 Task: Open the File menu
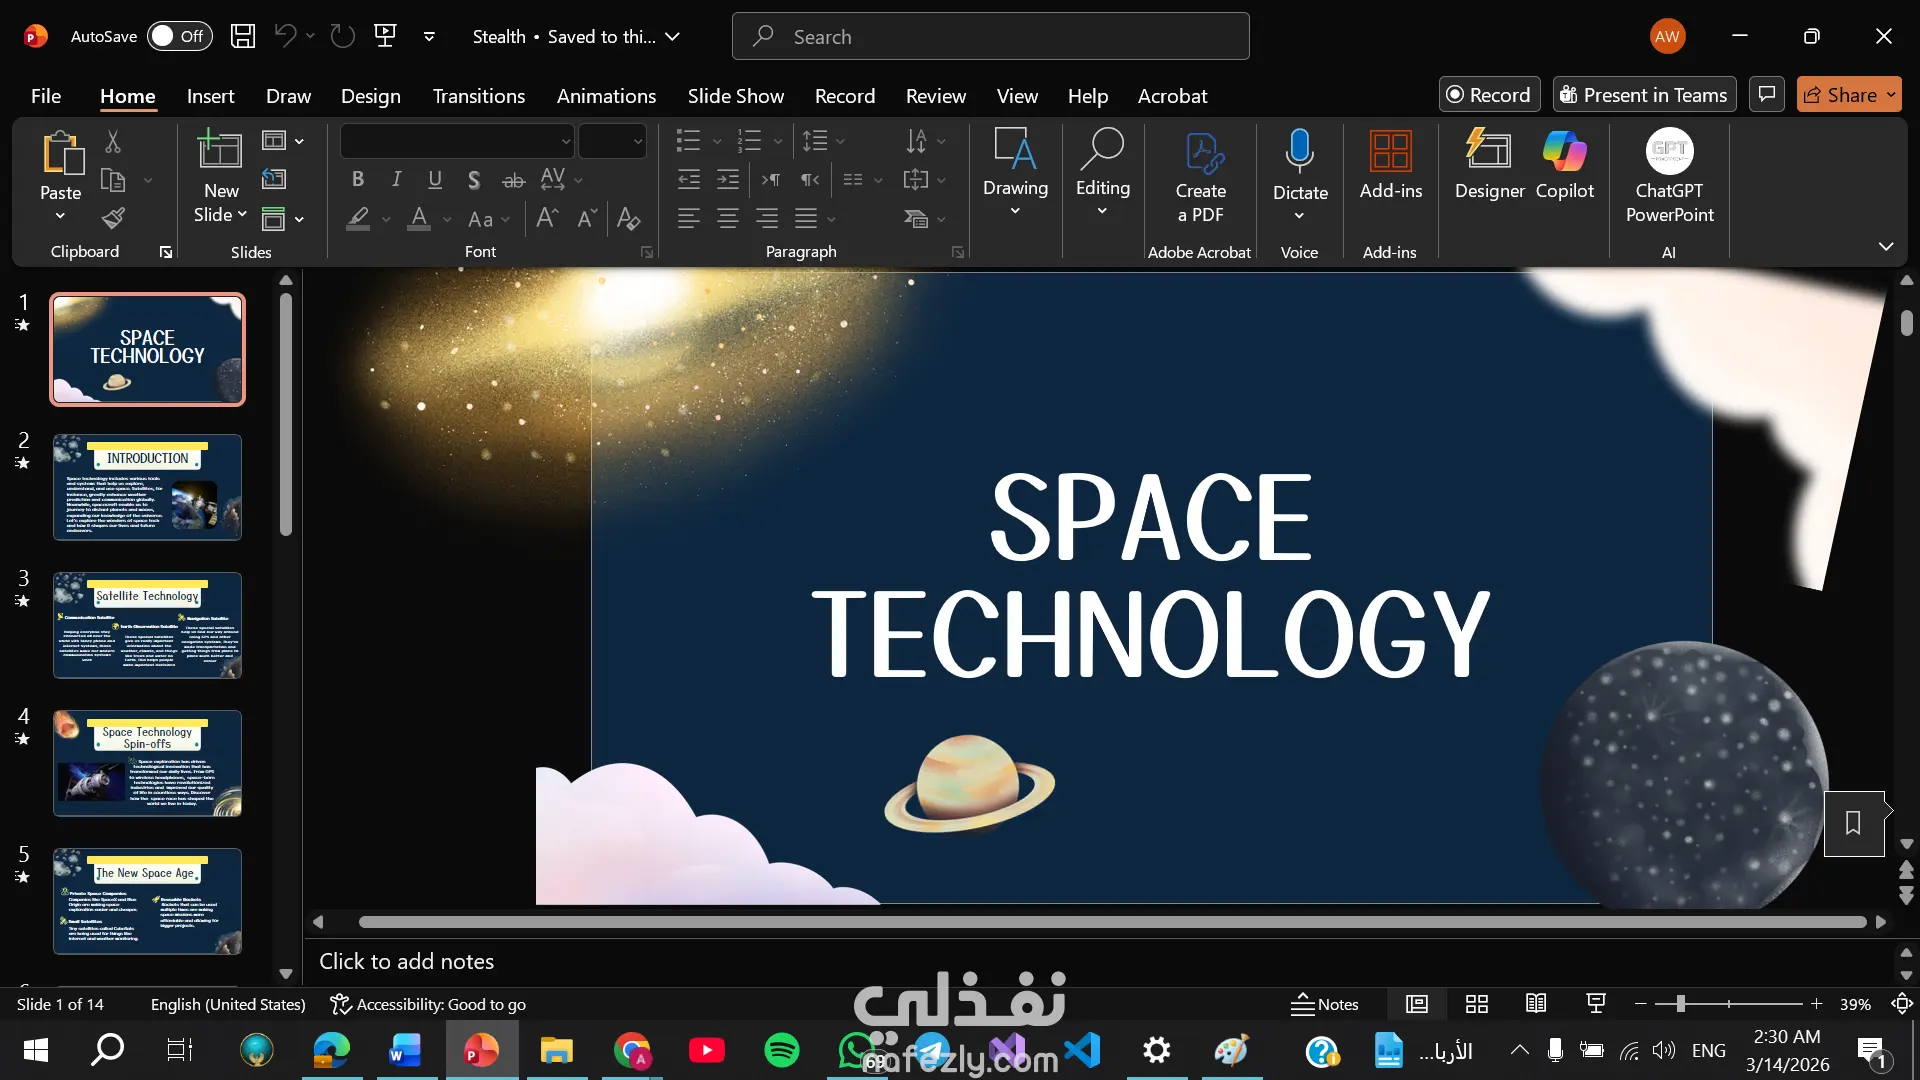[x=46, y=96]
